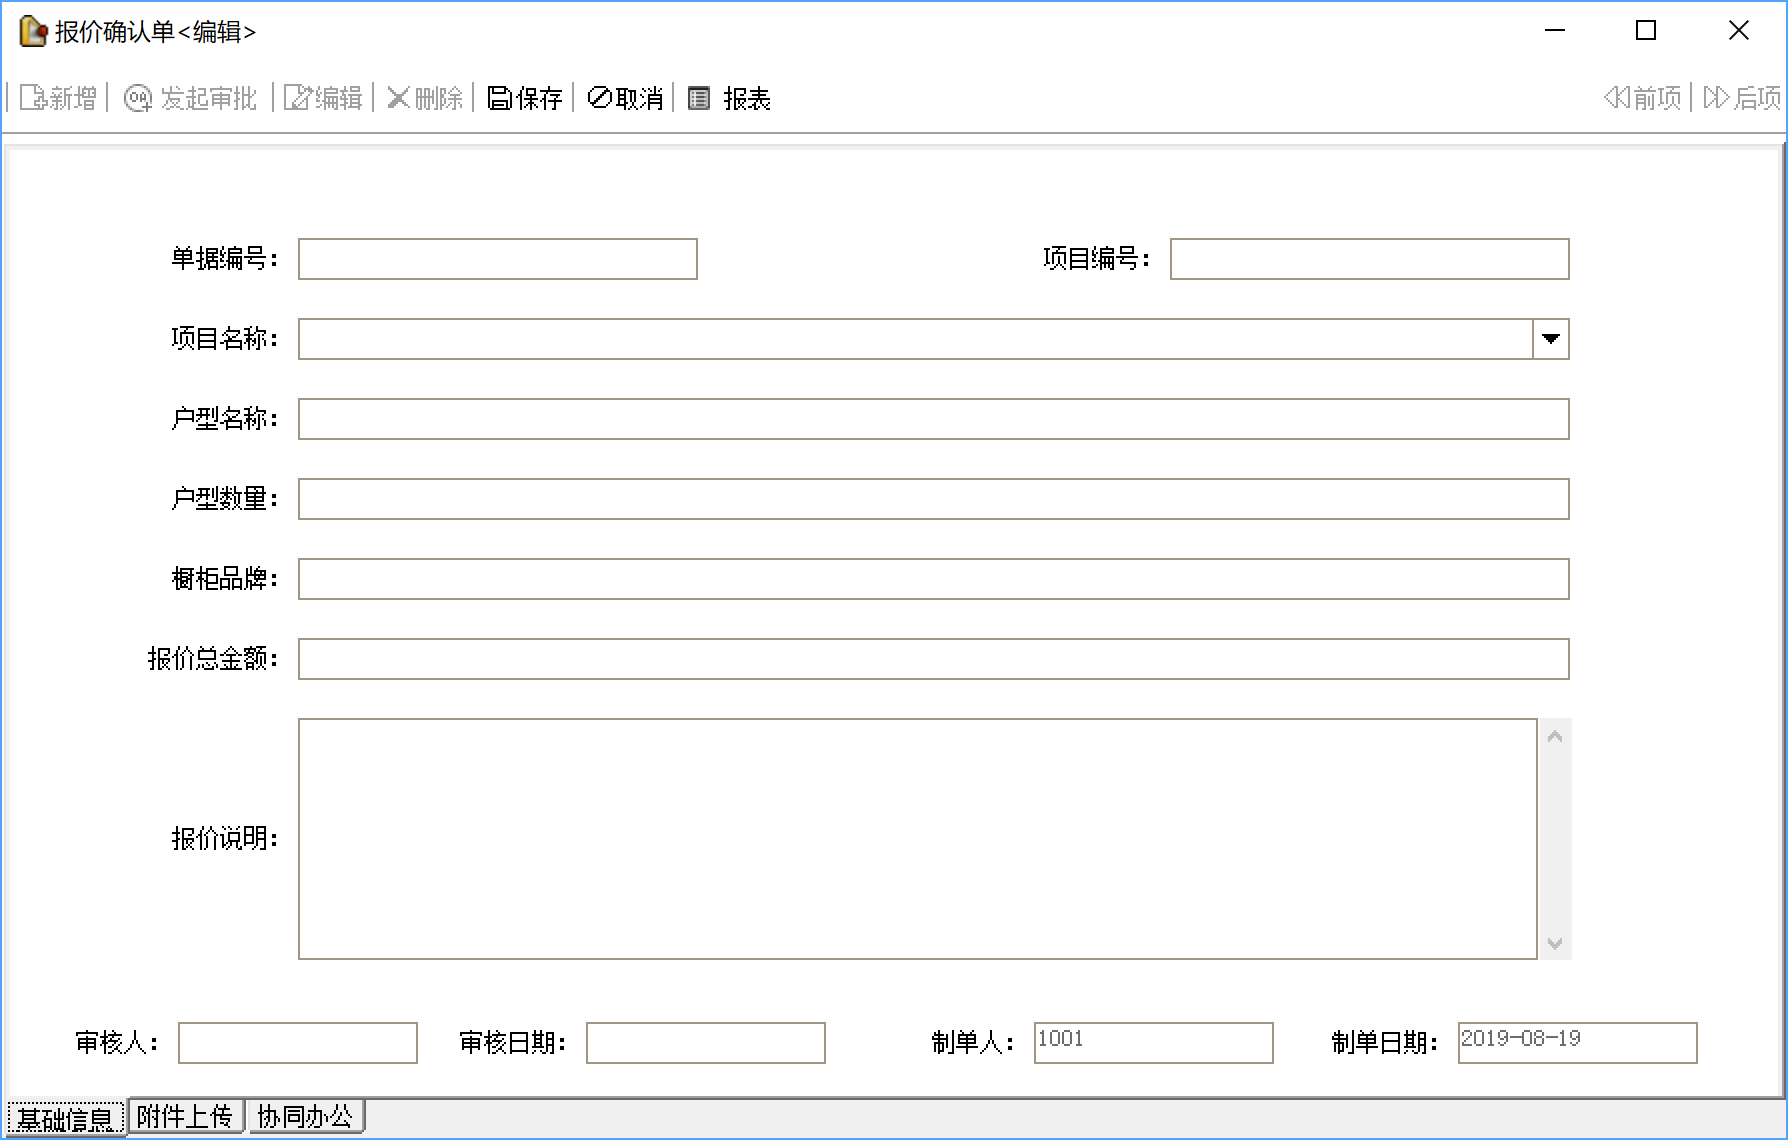This screenshot has width=1788, height=1140.
Task: Click the 新增 (New) toolbar icon
Action: pos(33,98)
